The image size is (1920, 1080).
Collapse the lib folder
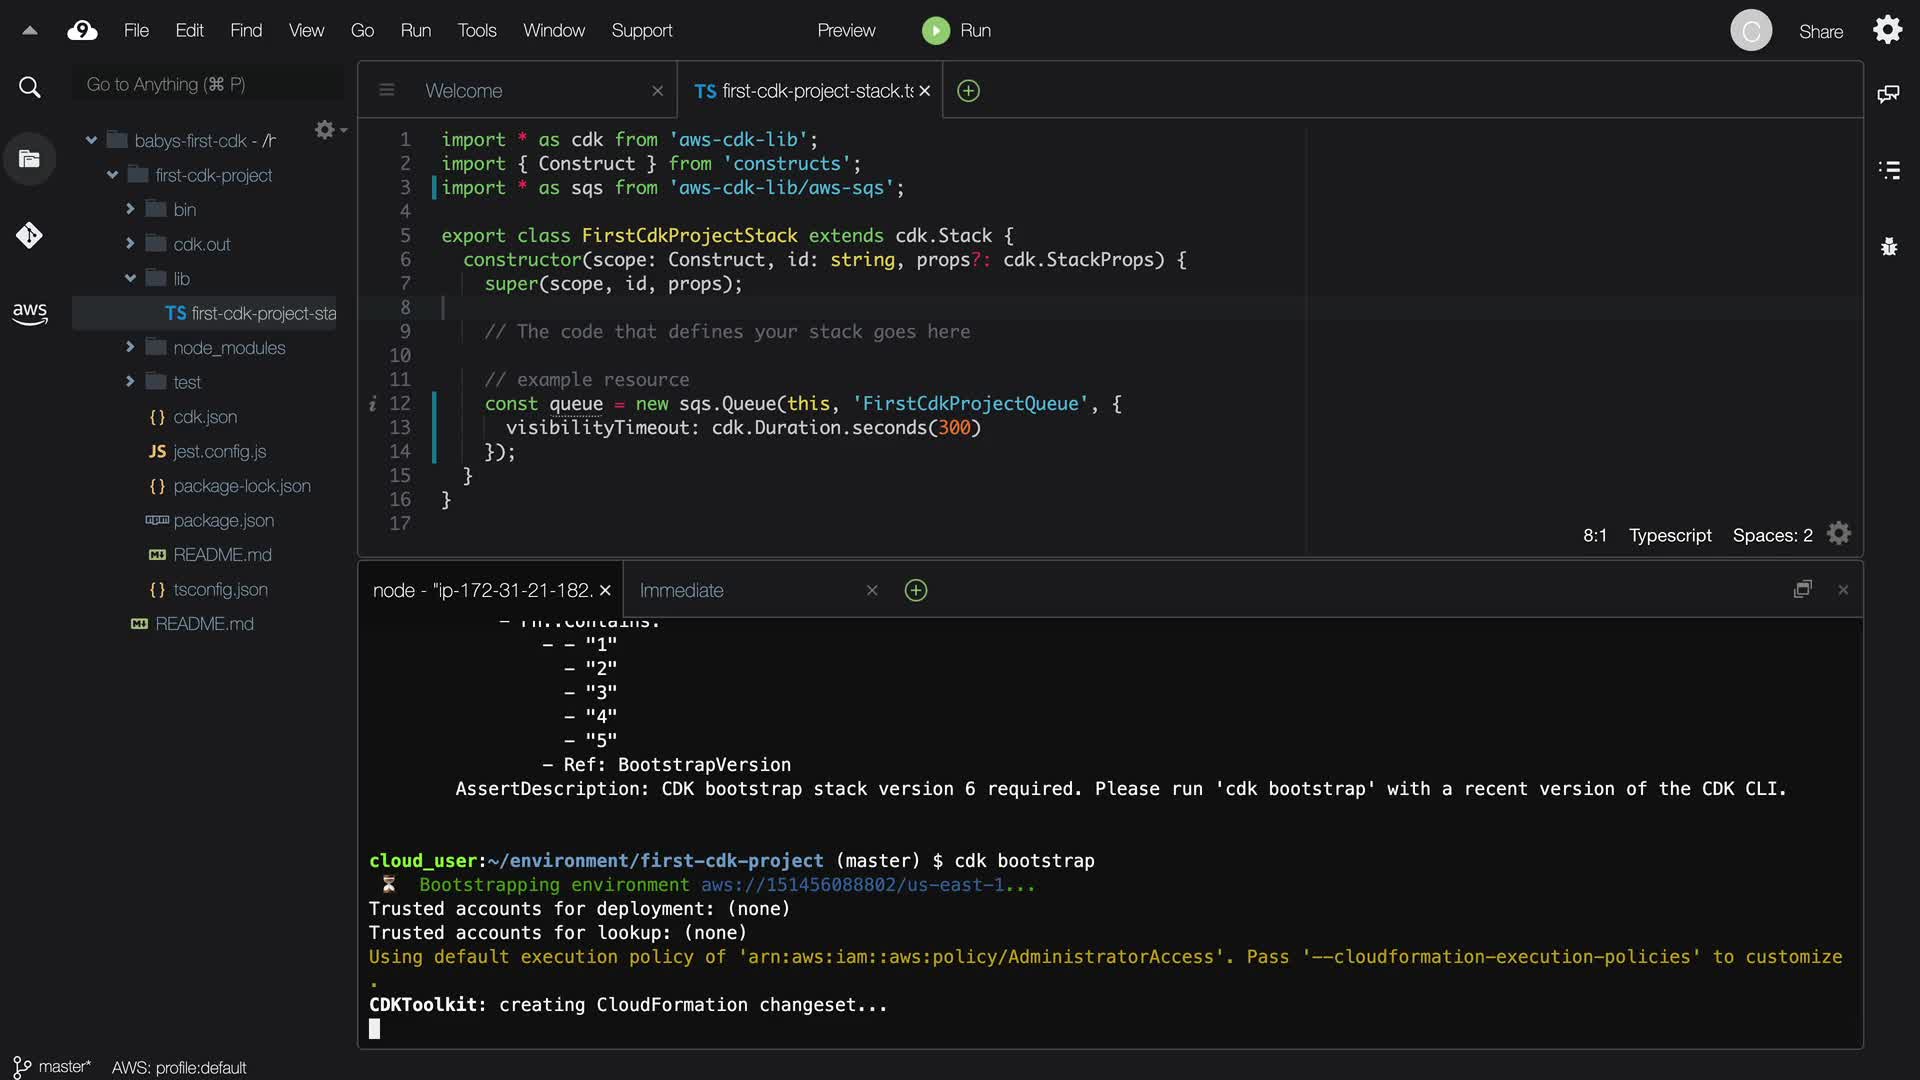tap(131, 279)
